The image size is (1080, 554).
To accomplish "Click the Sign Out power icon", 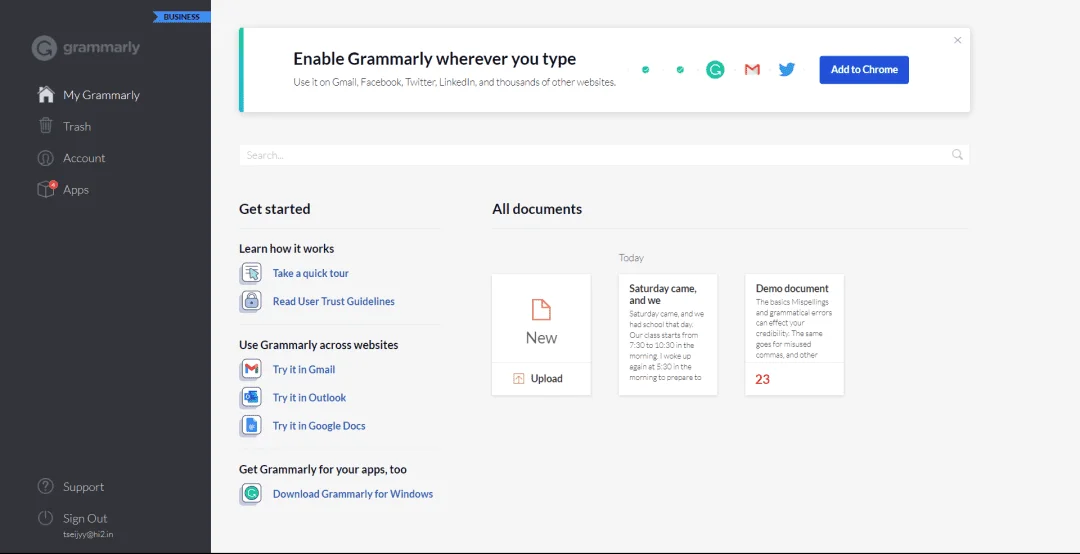I will click(x=45, y=518).
